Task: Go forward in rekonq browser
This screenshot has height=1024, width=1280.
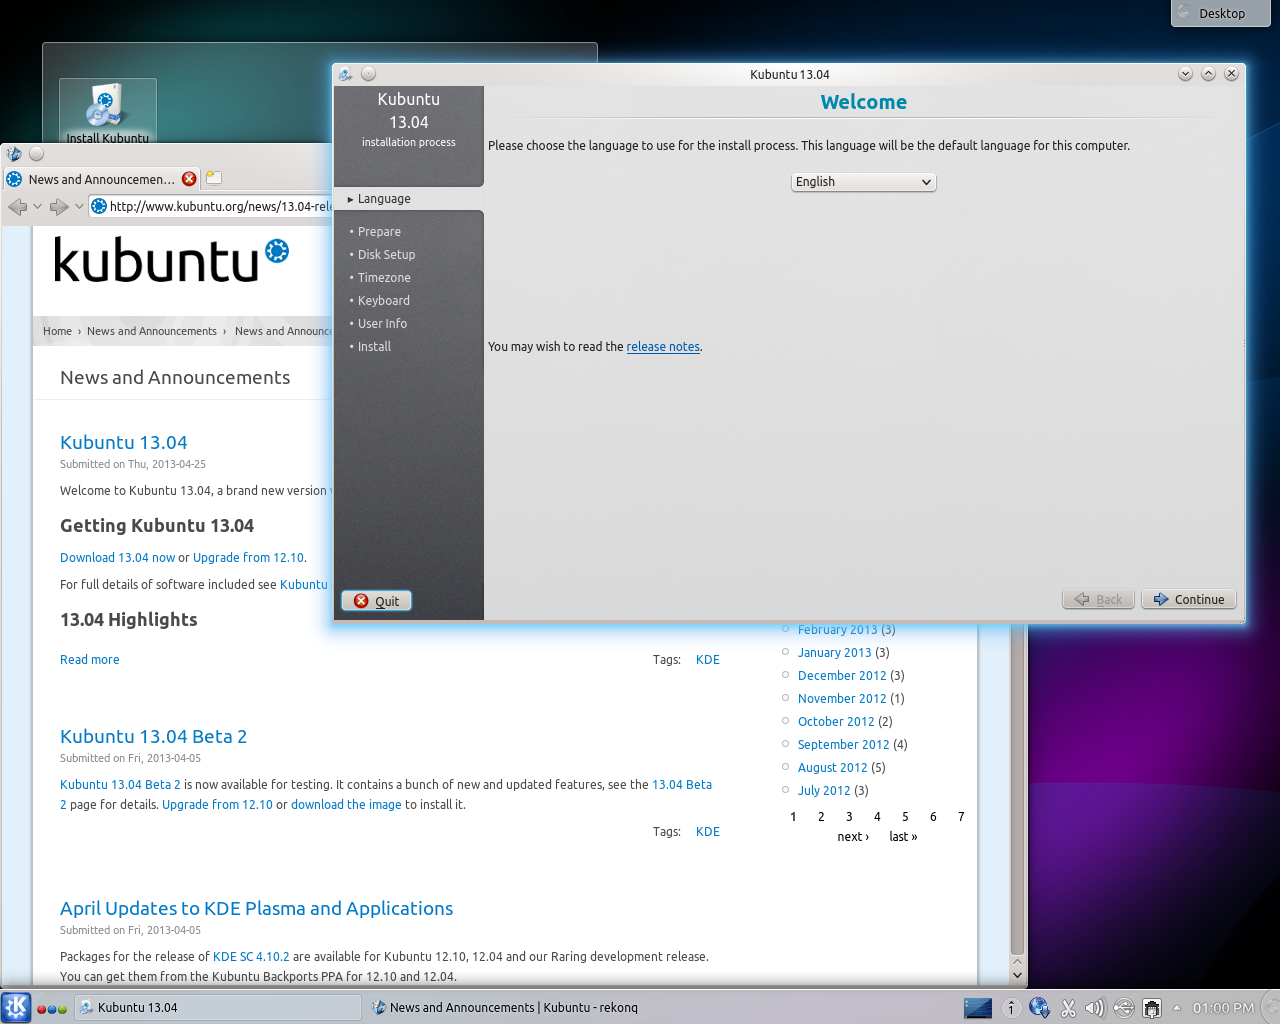Action: pos(59,207)
